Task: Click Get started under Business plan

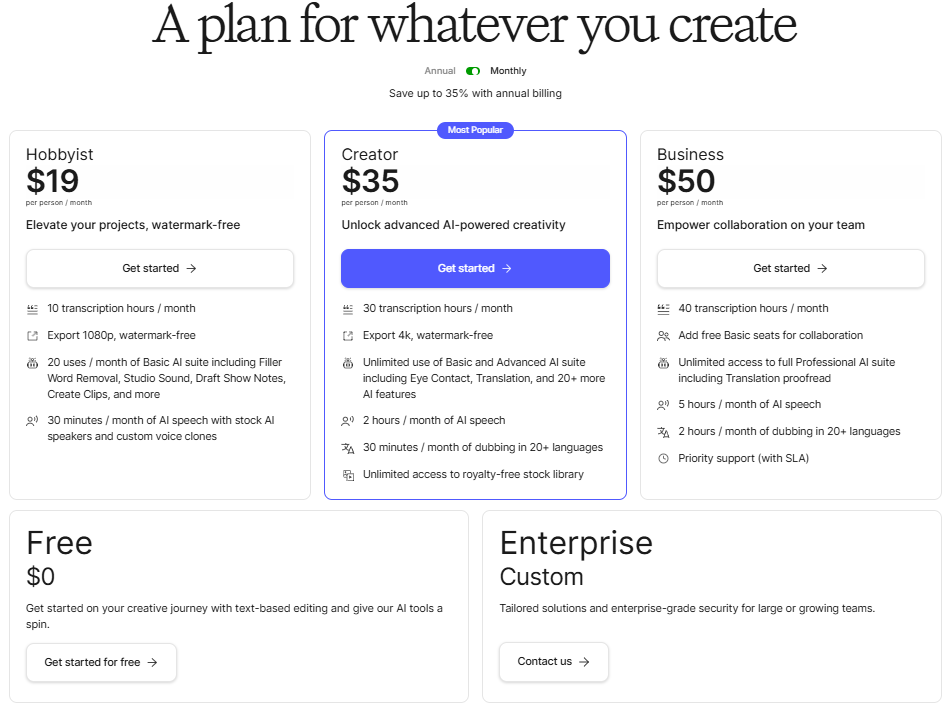Action: (790, 268)
